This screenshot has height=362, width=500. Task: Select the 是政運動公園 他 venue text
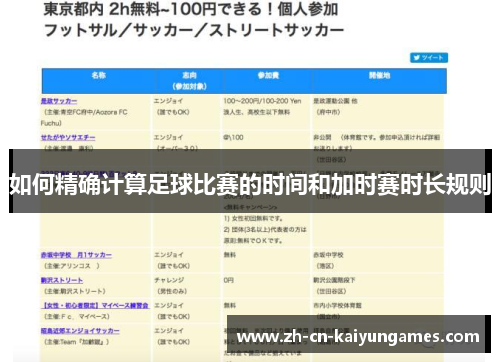pos(335,101)
